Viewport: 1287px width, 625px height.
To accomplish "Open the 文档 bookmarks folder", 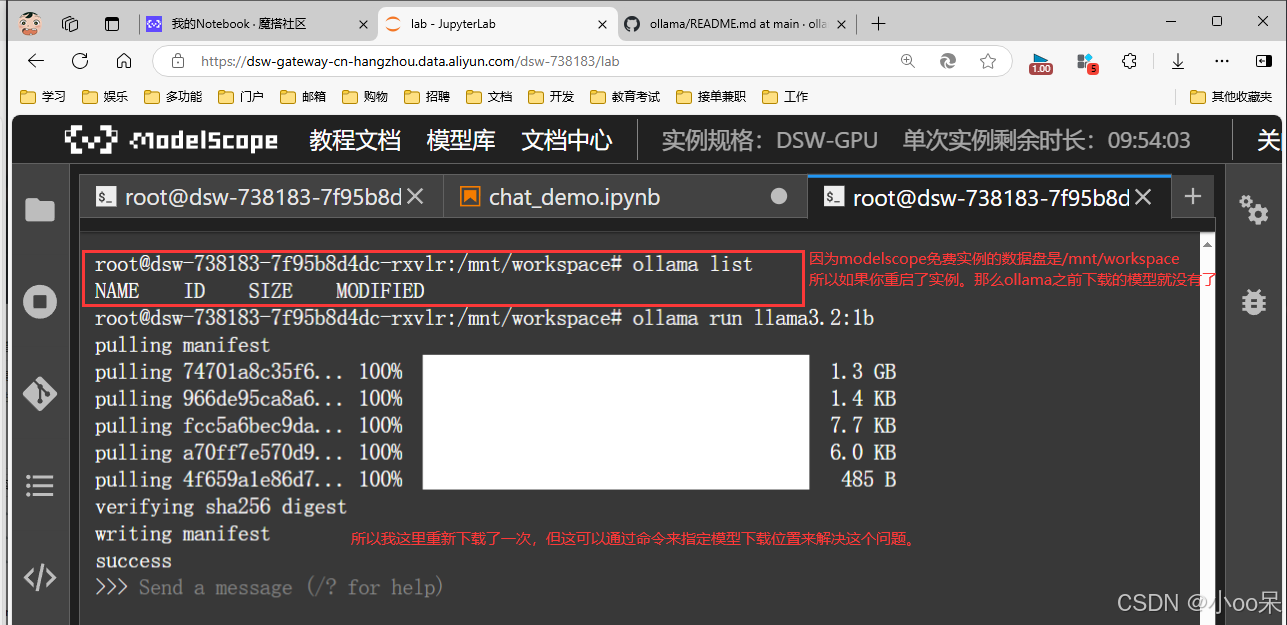I will (489, 97).
